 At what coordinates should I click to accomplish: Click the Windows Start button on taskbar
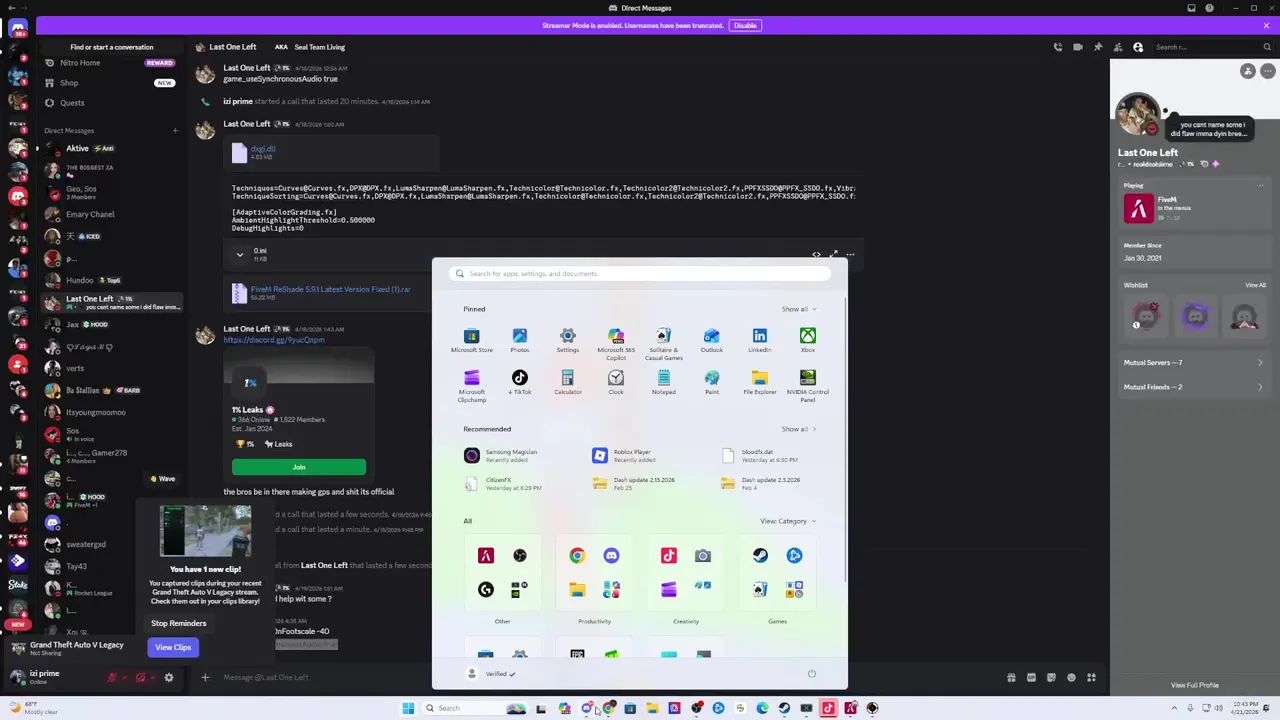(408, 708)
